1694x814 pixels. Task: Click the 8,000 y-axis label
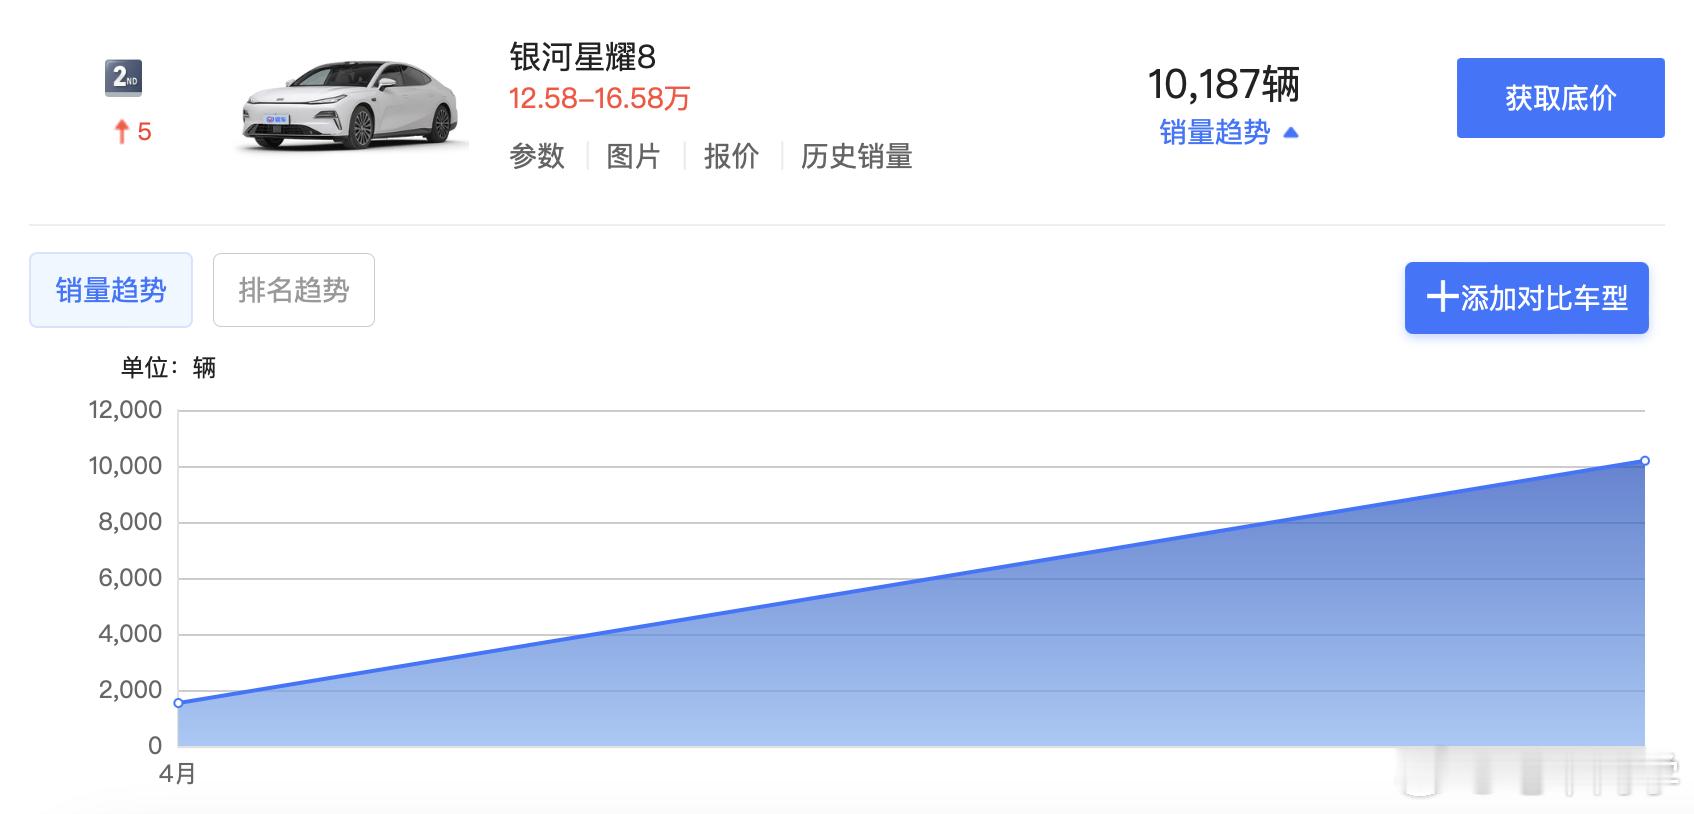(x=130, y=522)
